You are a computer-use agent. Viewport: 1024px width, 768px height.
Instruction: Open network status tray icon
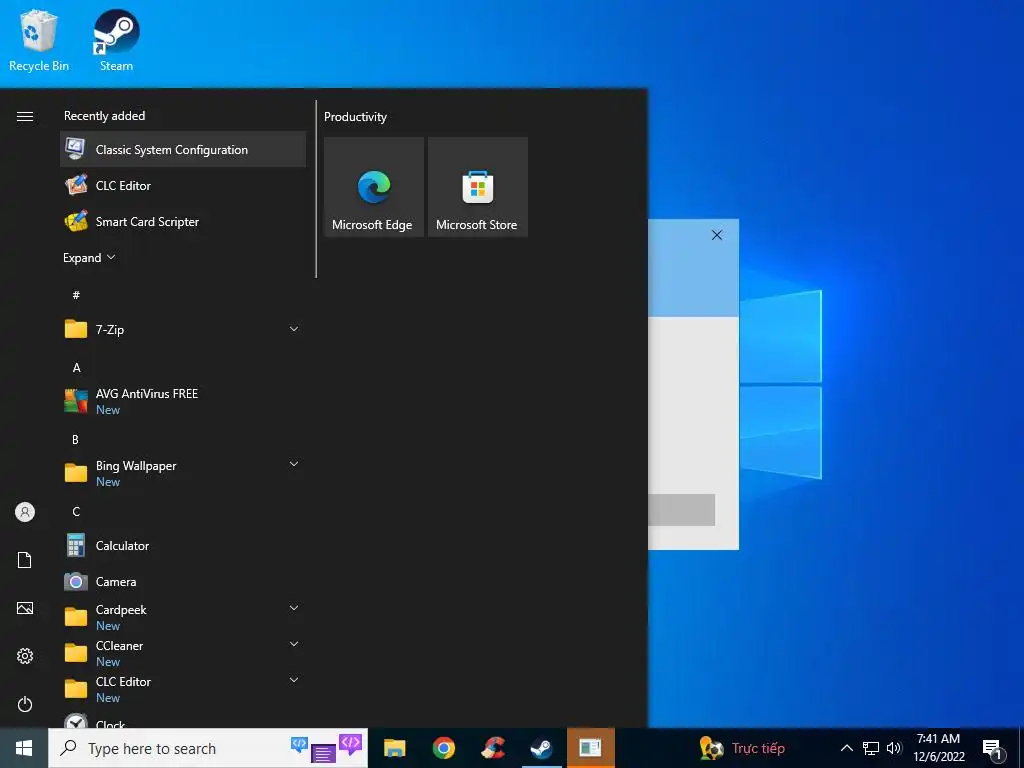point(871,748)
